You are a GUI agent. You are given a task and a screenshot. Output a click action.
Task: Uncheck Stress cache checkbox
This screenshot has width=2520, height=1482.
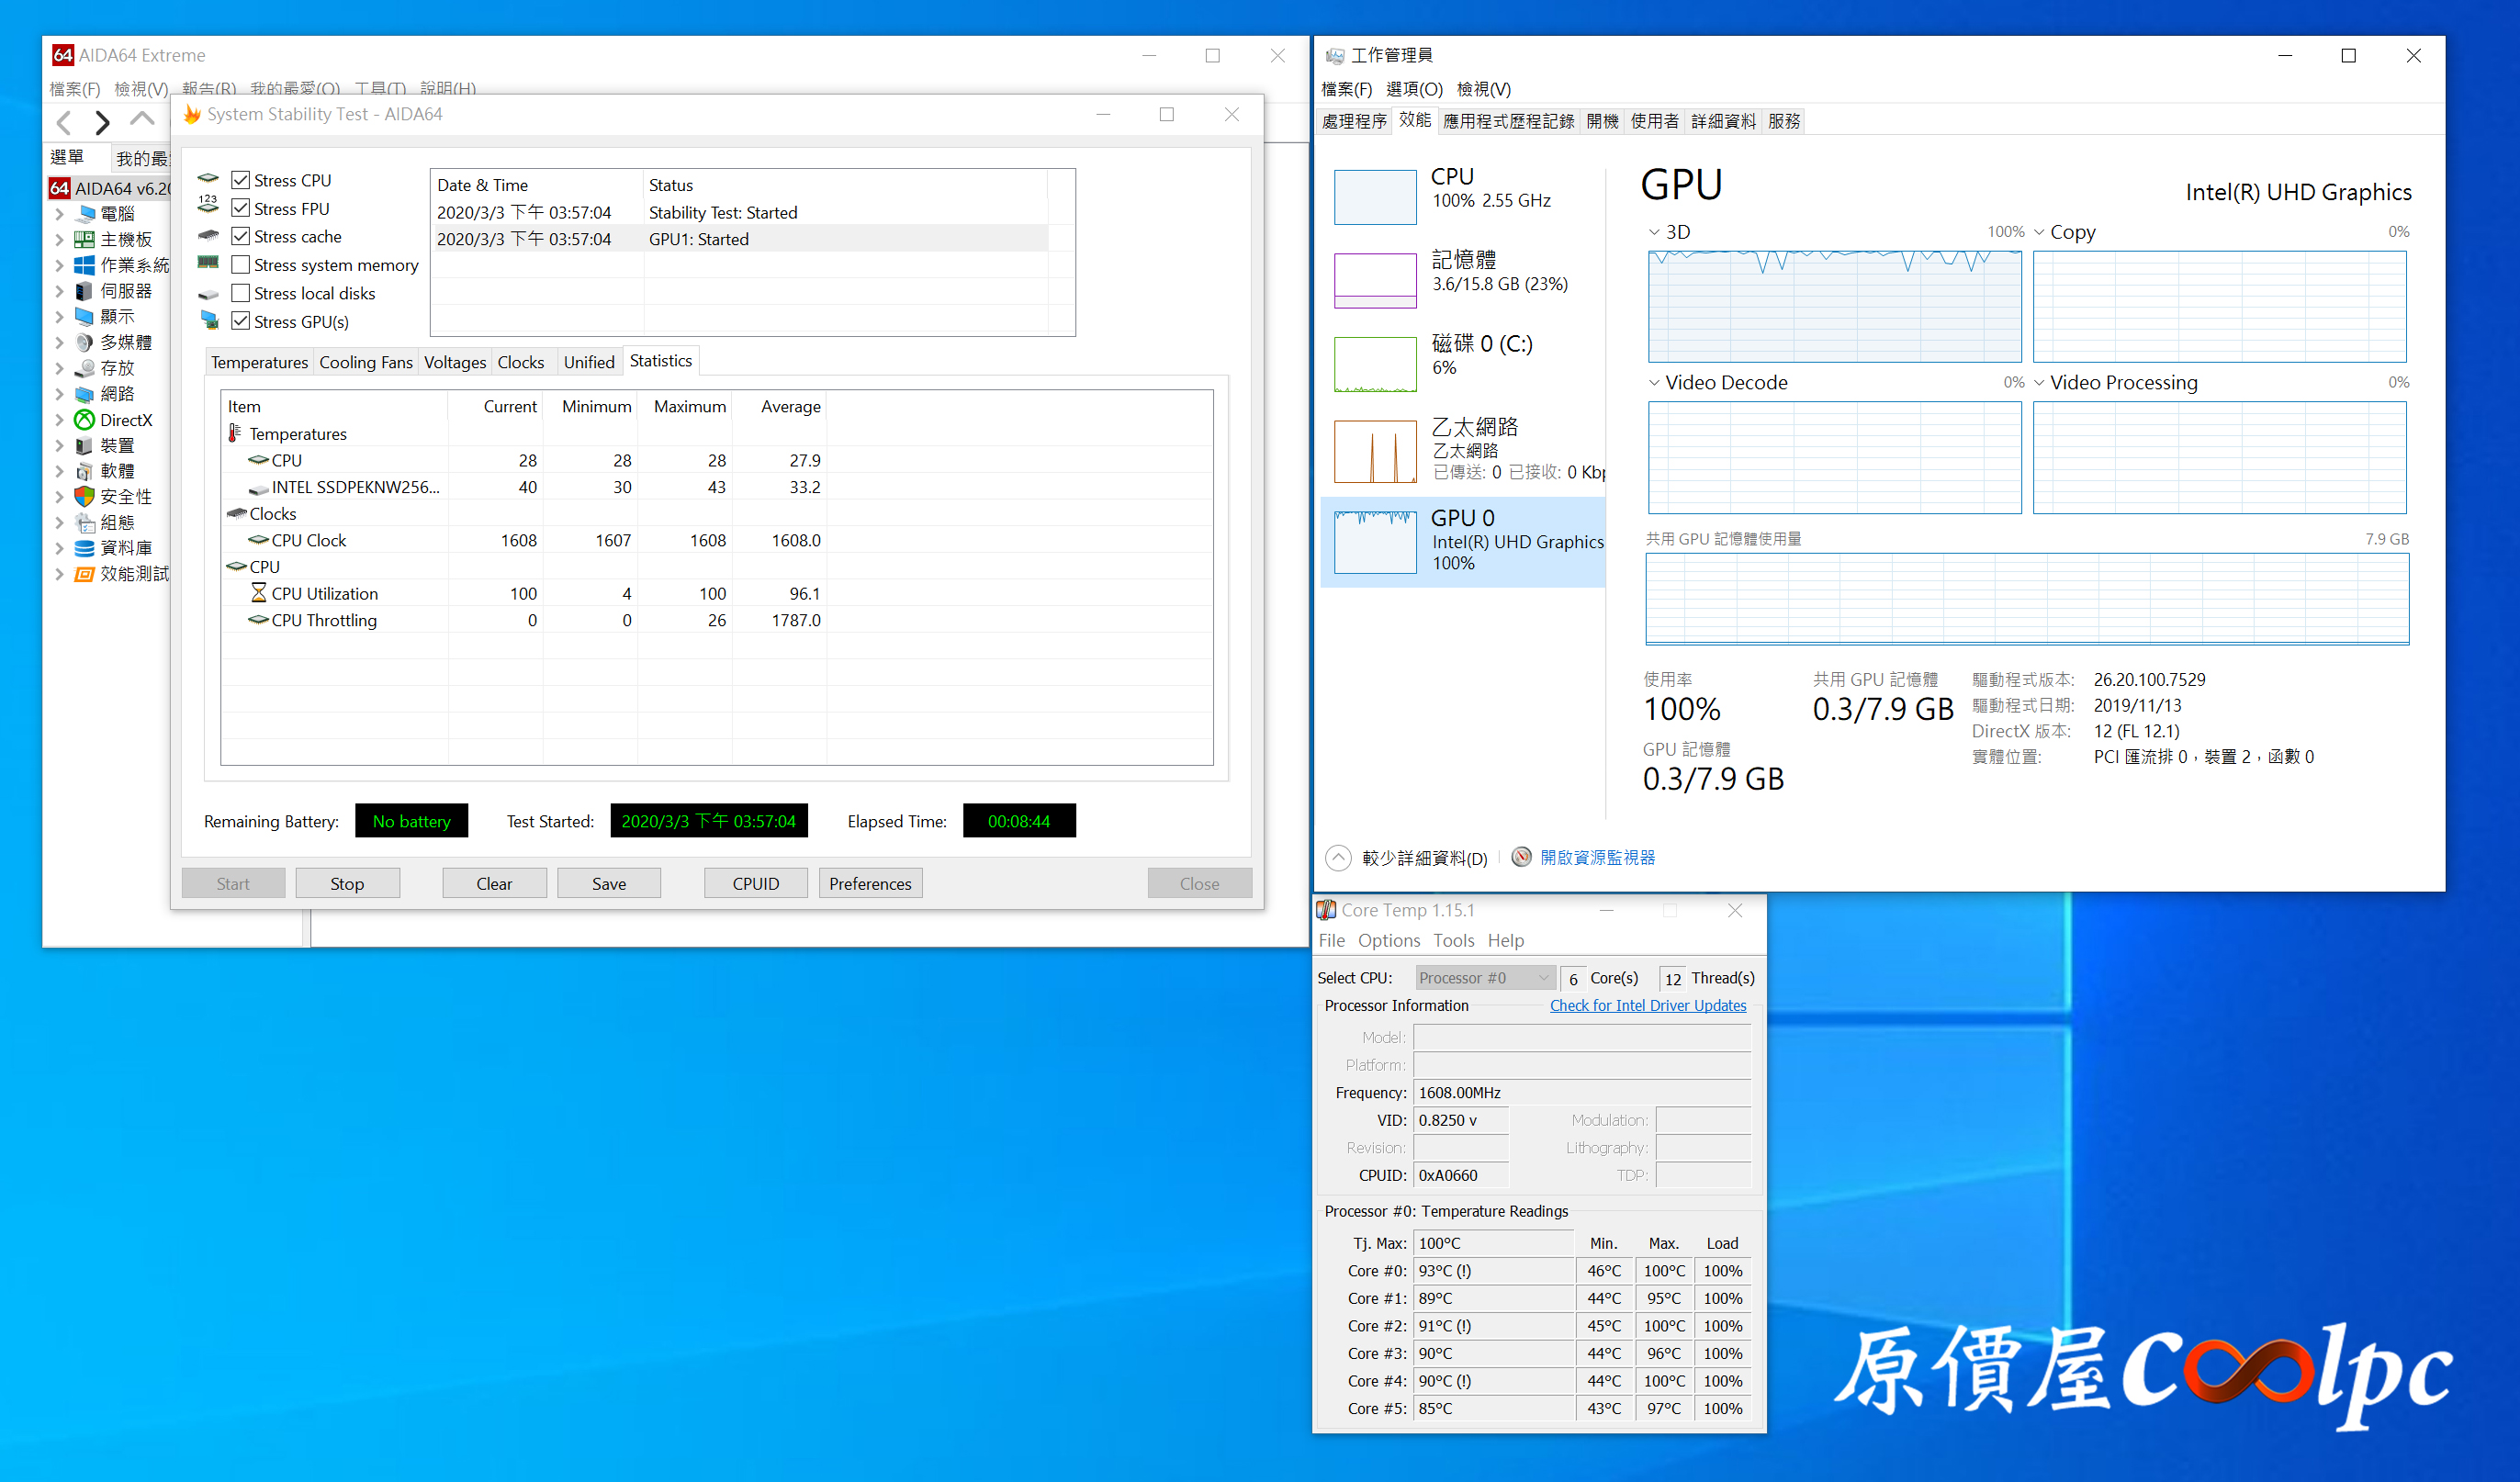240,236
